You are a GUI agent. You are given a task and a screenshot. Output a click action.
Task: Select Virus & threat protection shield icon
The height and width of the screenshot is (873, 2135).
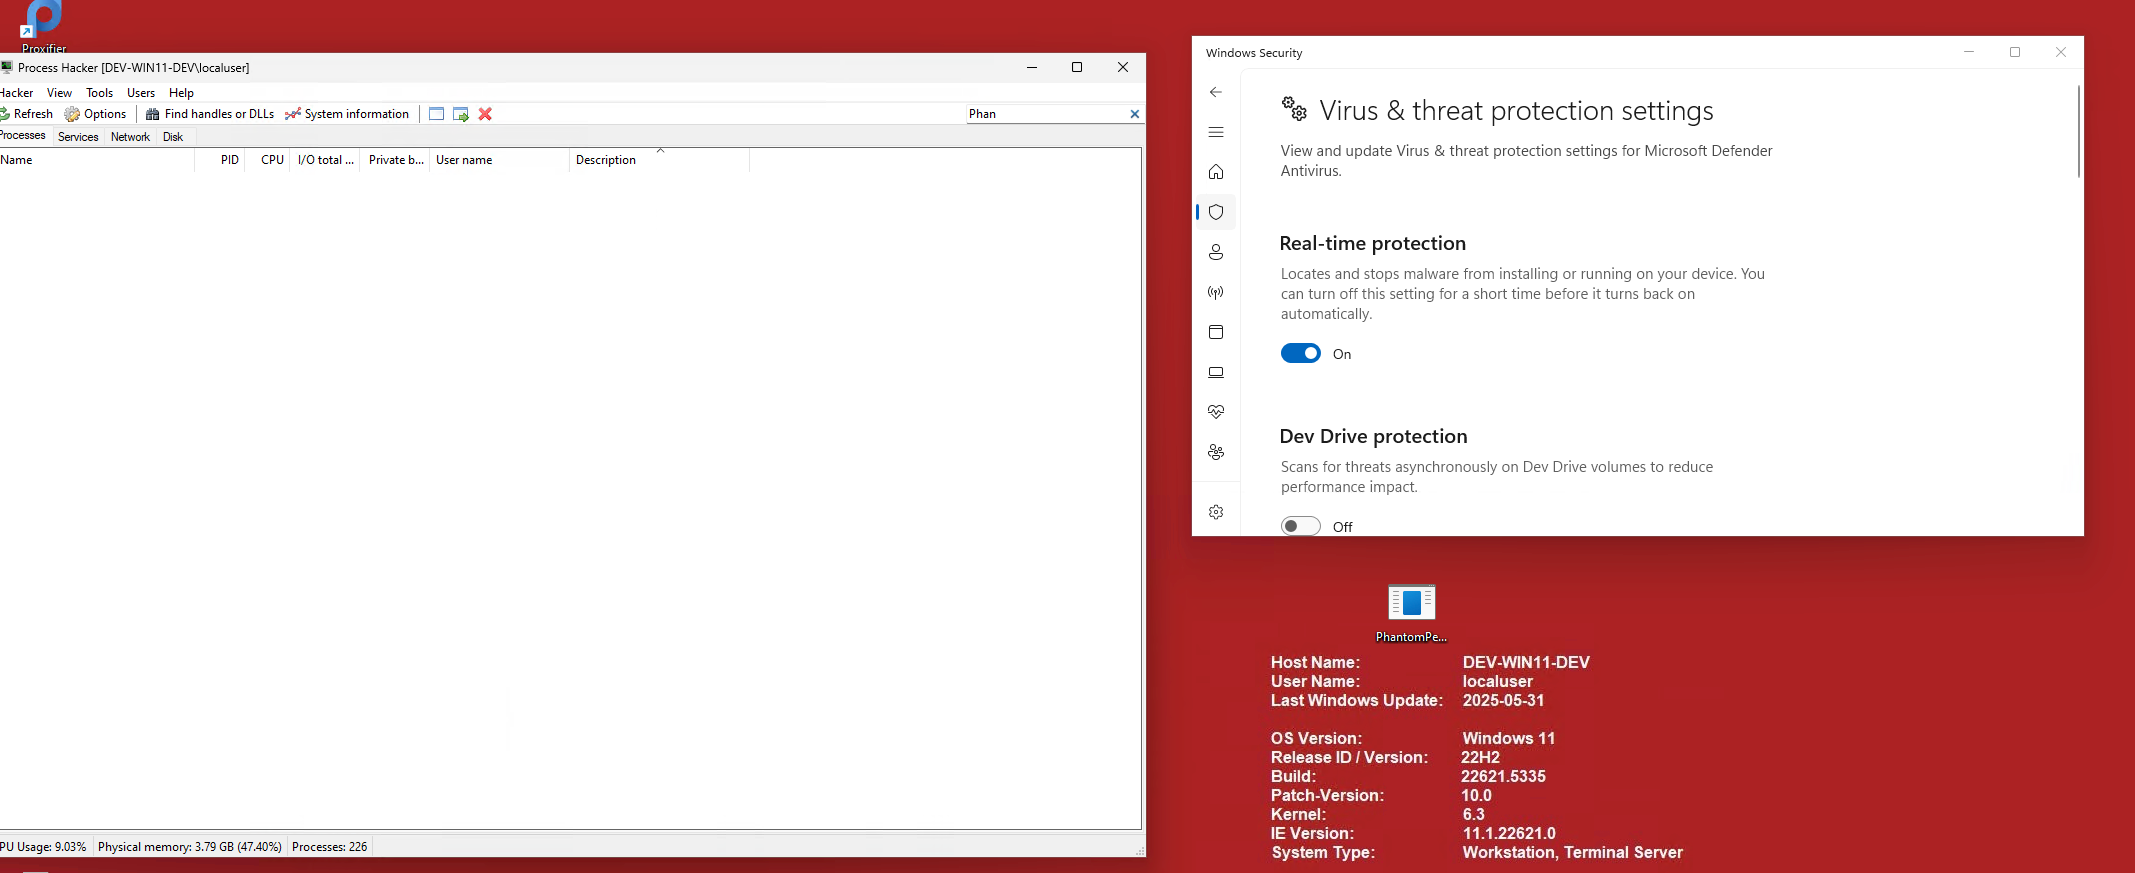pyautogui.click(x=1216, y=212)
